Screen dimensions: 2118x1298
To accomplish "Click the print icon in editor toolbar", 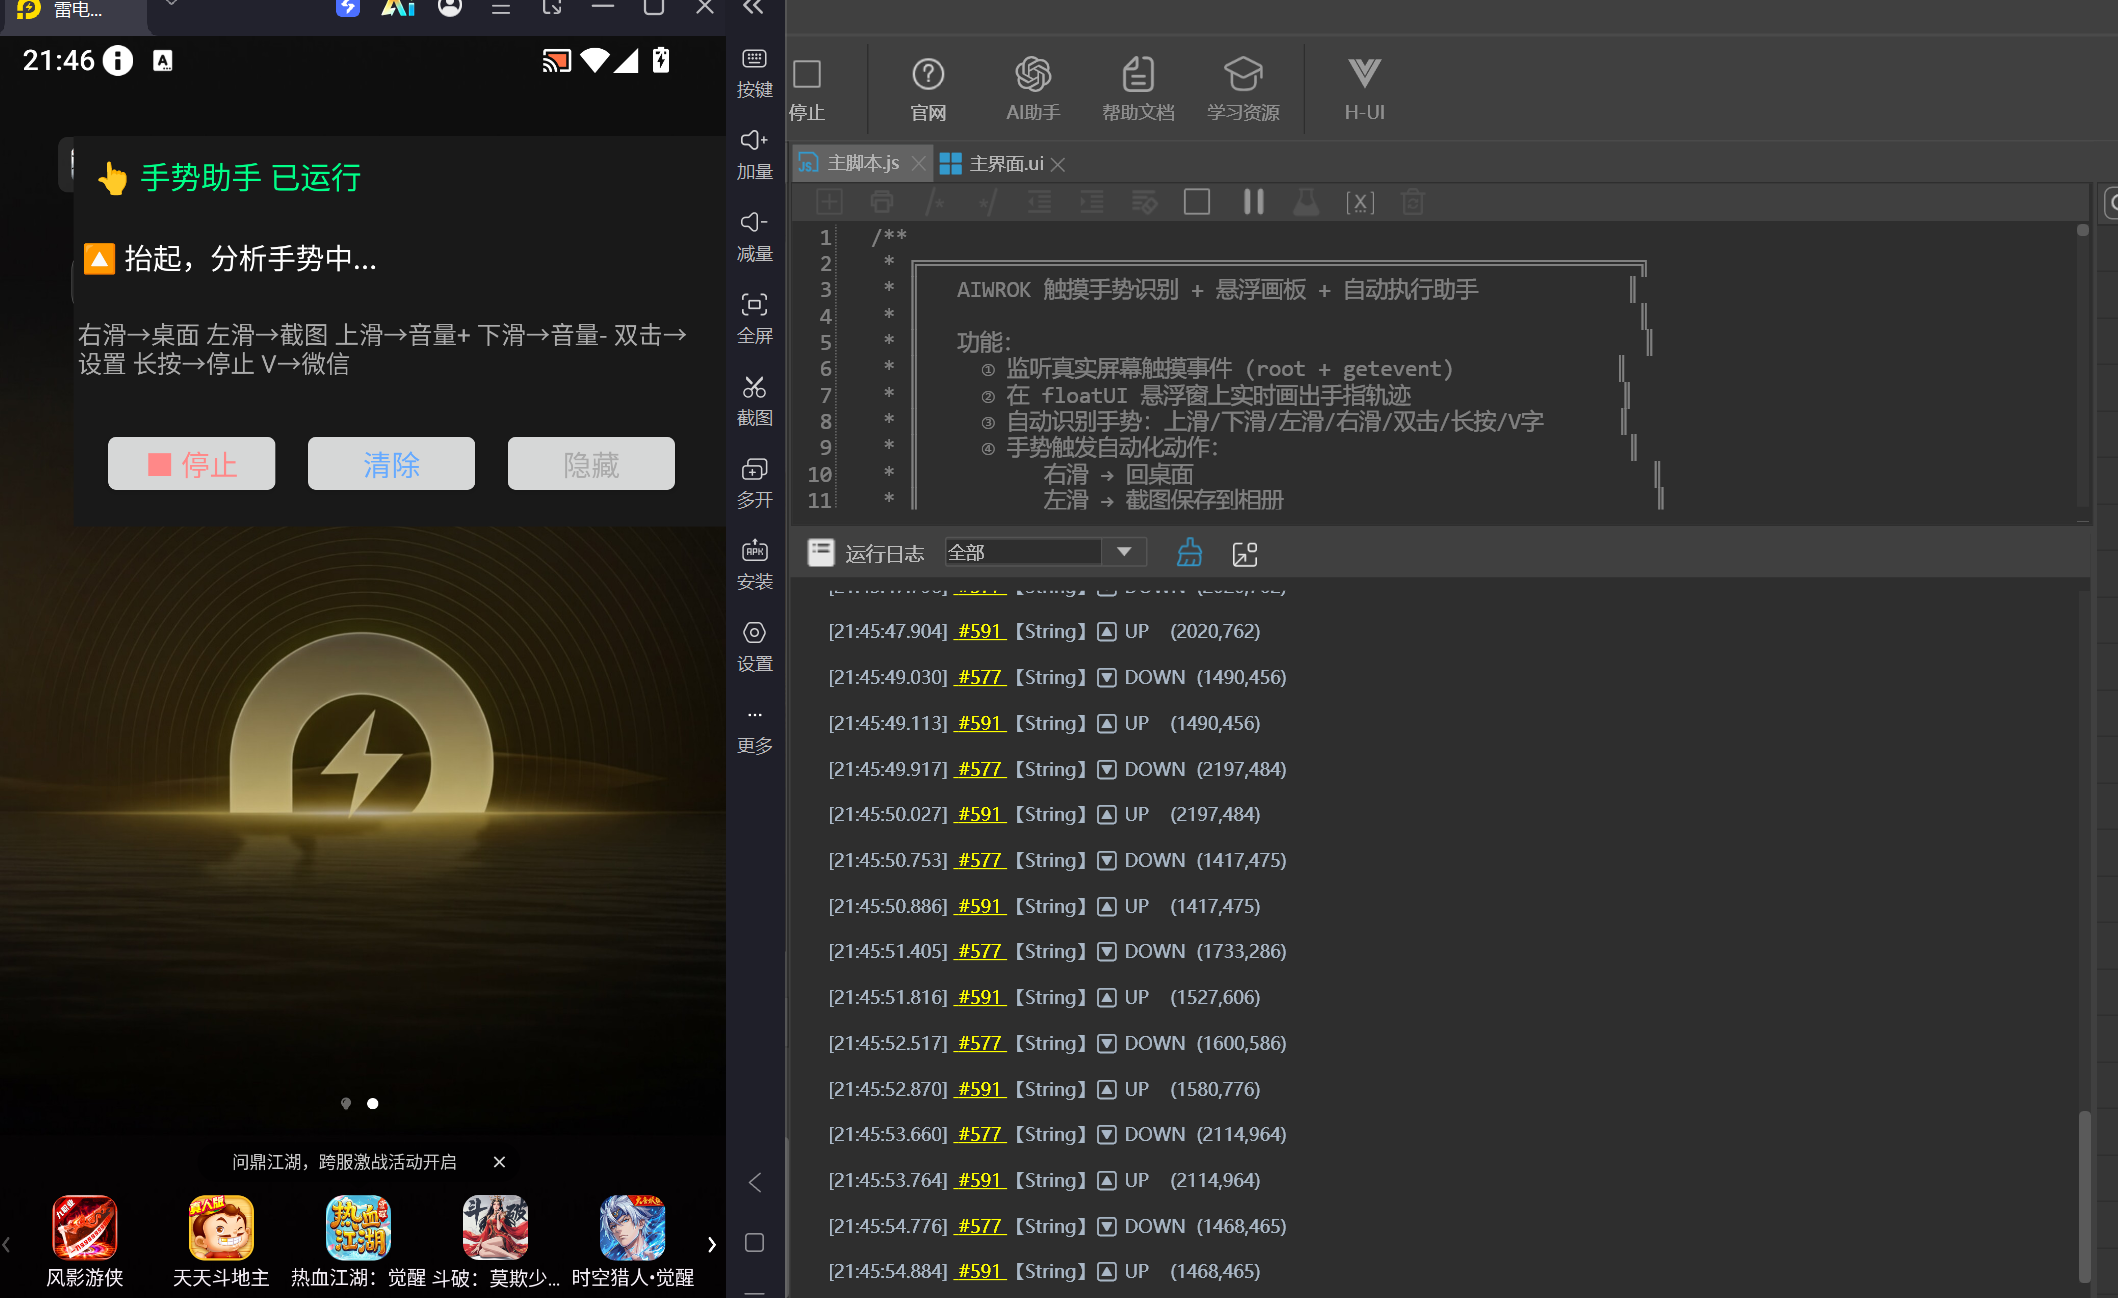I will pos(881,202).
